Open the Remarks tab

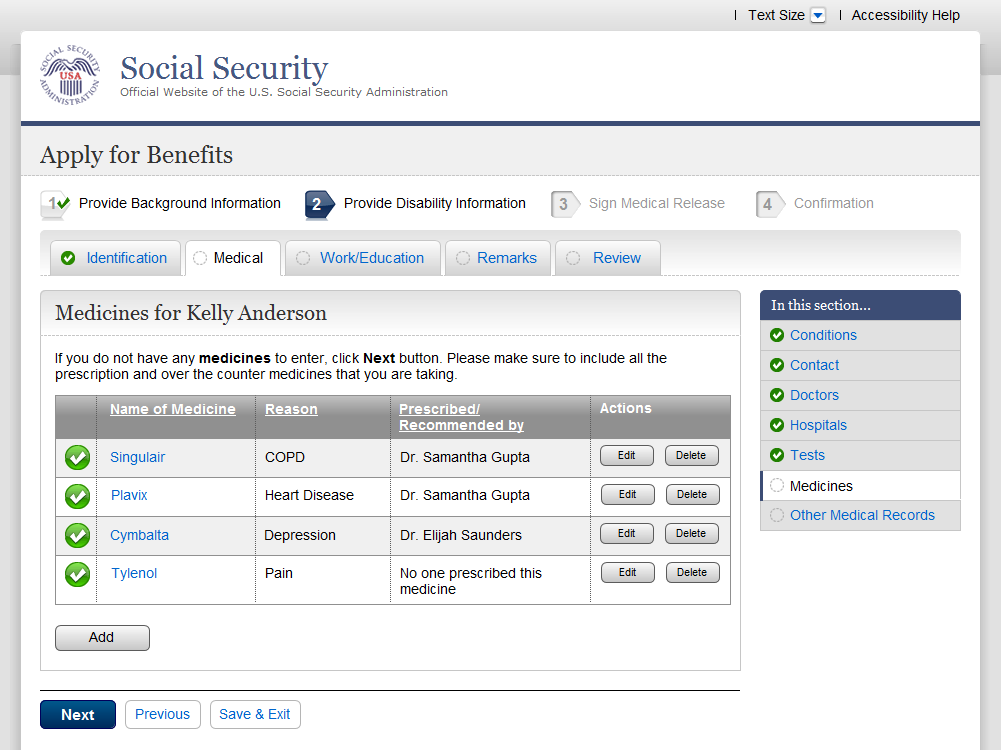click(506, 258)
